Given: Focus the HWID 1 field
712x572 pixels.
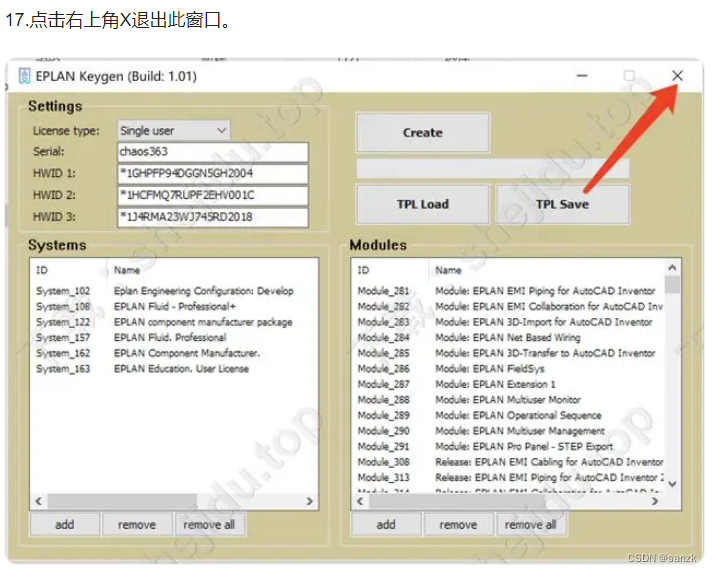Looking at the screenshot, I should [213, 173].
